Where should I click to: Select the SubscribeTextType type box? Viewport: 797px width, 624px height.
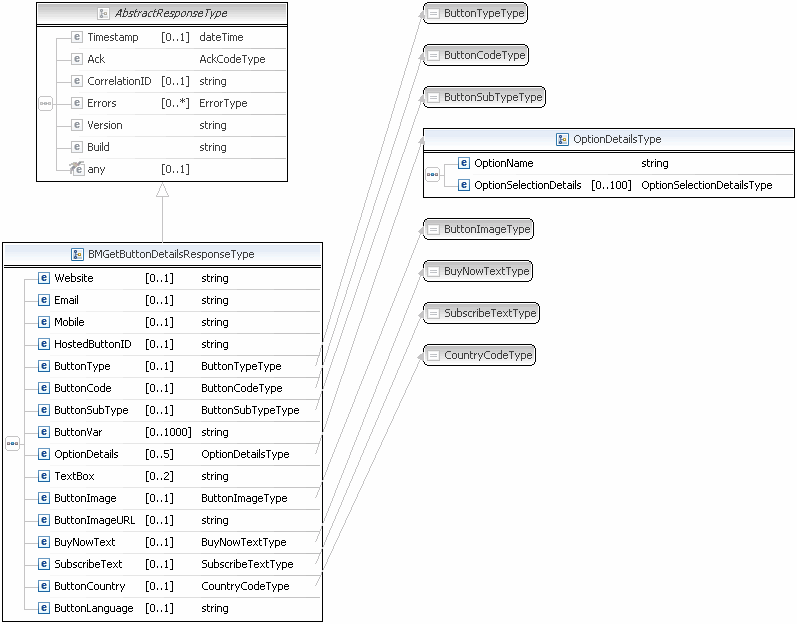tap(481, 313)
